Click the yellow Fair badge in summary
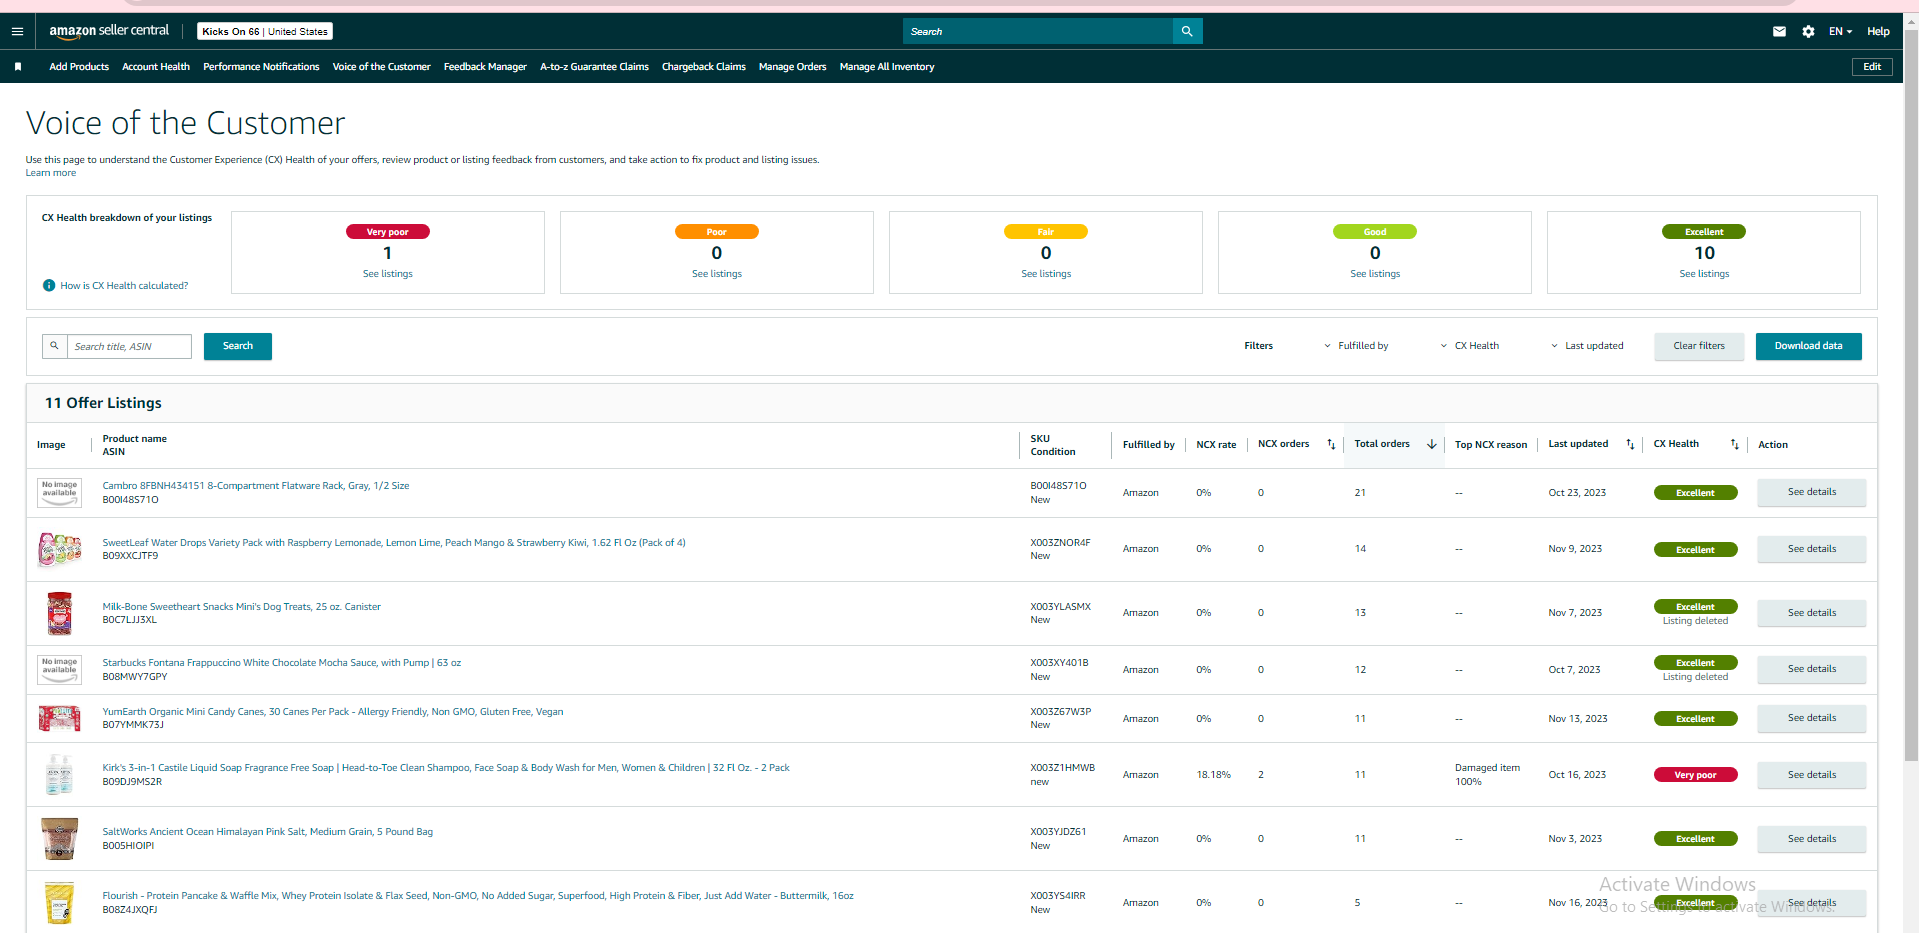Image resolution: width=1919 pixels, height=933 pixels. tap(1046, 232)
